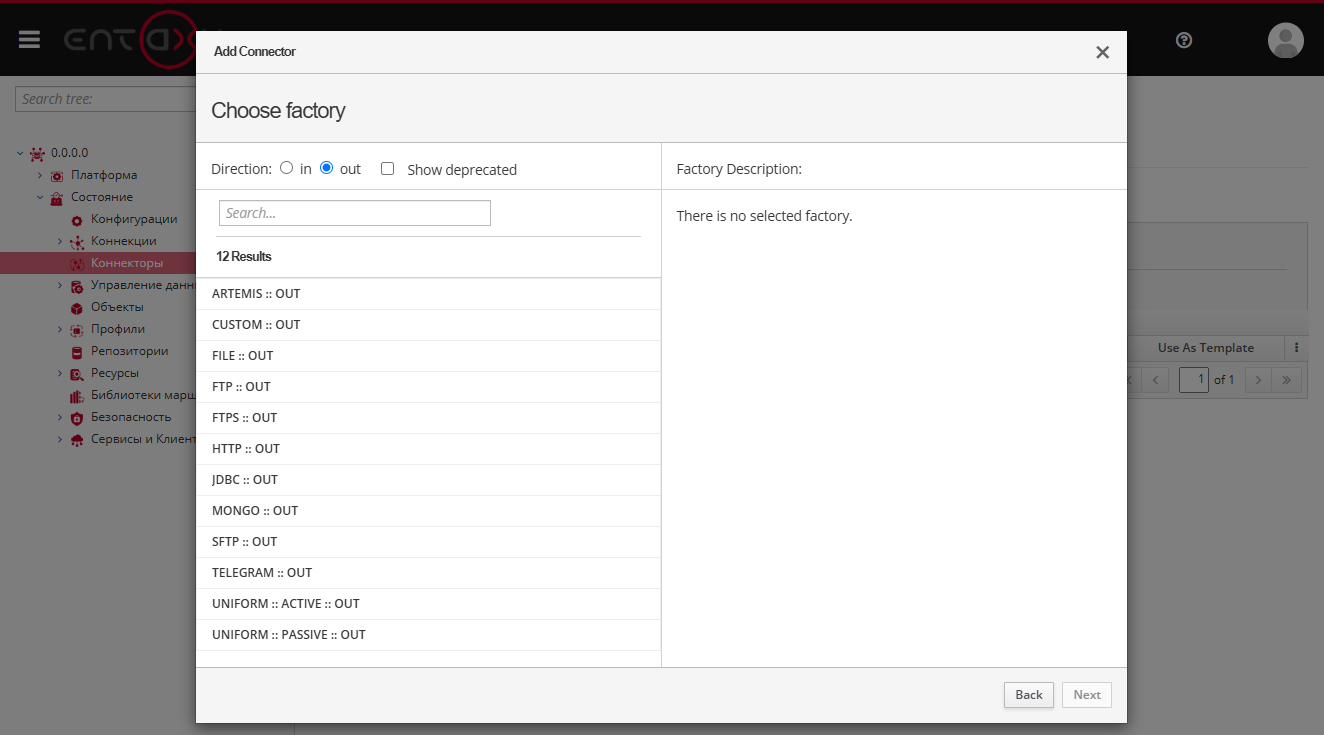
Task: Pick the UNIFORM :: PASSIVE :: OUT factory
Action: (x=289, y=635)
